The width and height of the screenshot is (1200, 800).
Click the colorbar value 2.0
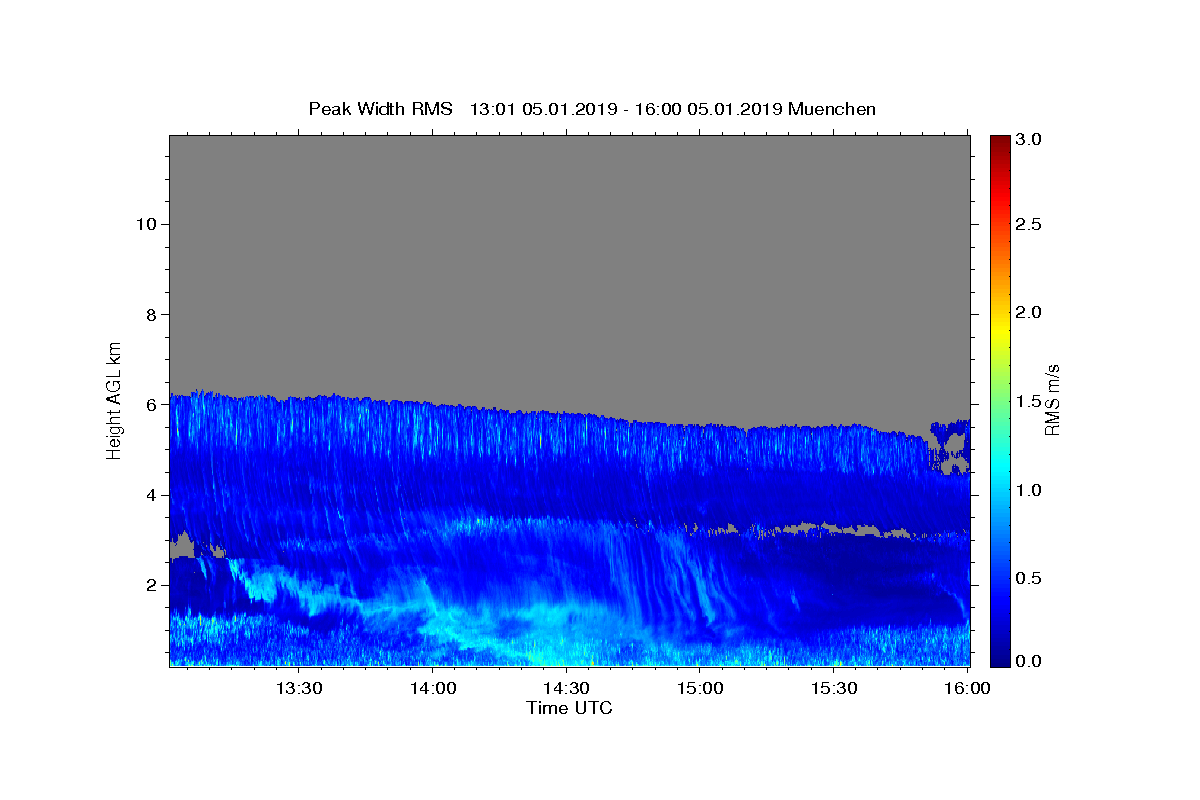[1029, 312]
